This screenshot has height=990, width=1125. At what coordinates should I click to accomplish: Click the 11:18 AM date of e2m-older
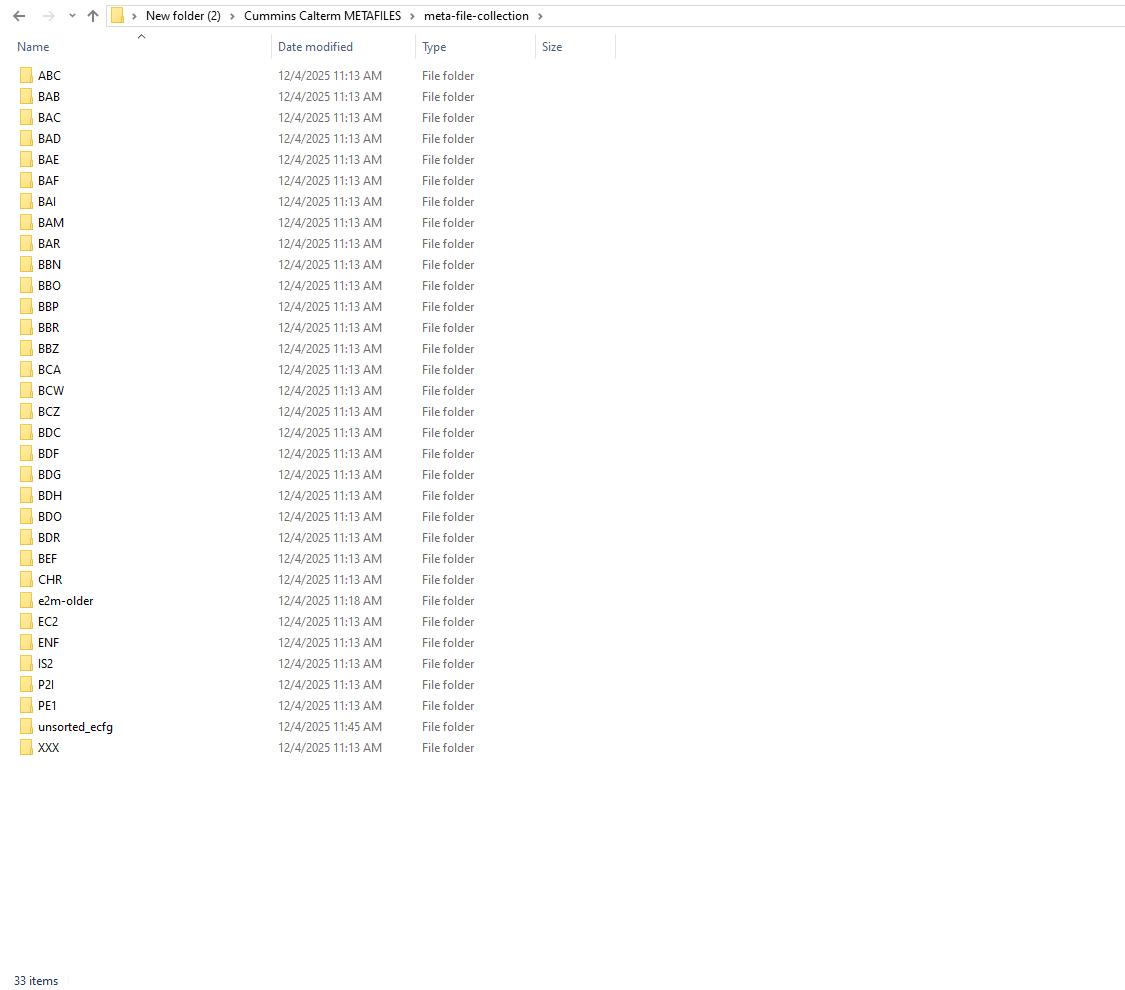[329, 600]
